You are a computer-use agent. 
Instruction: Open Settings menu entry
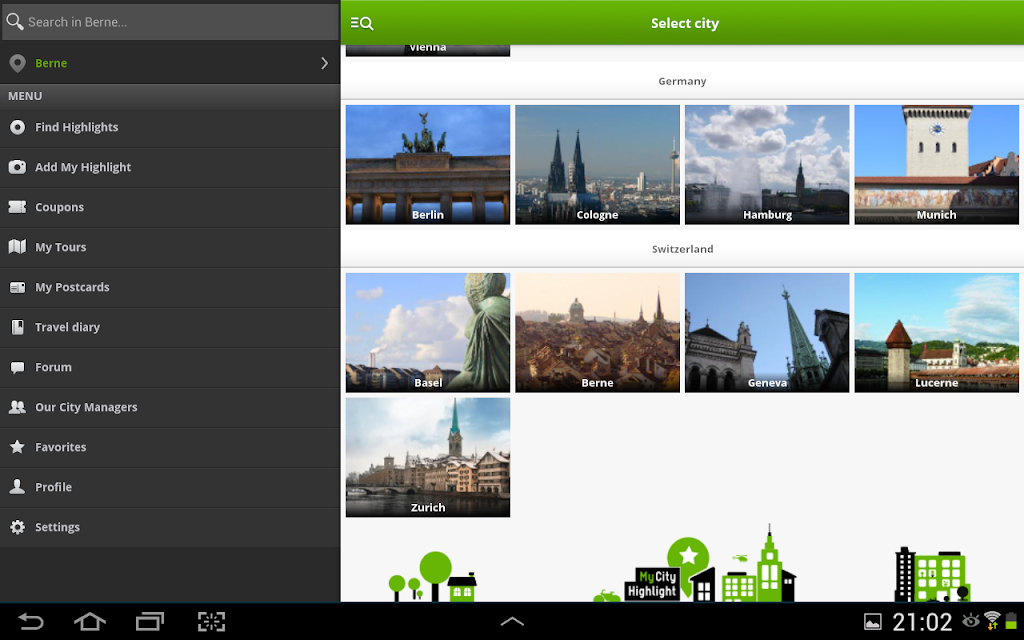tap(170, 527)
